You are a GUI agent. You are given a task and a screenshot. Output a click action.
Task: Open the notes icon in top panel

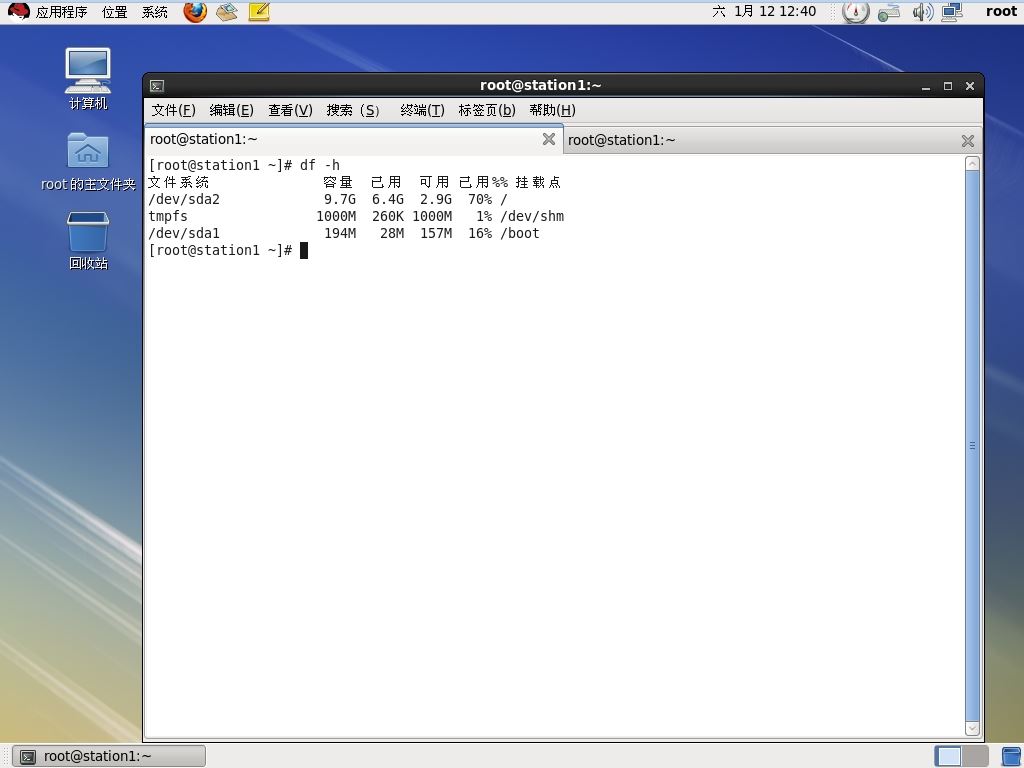[x=259, y=11]
